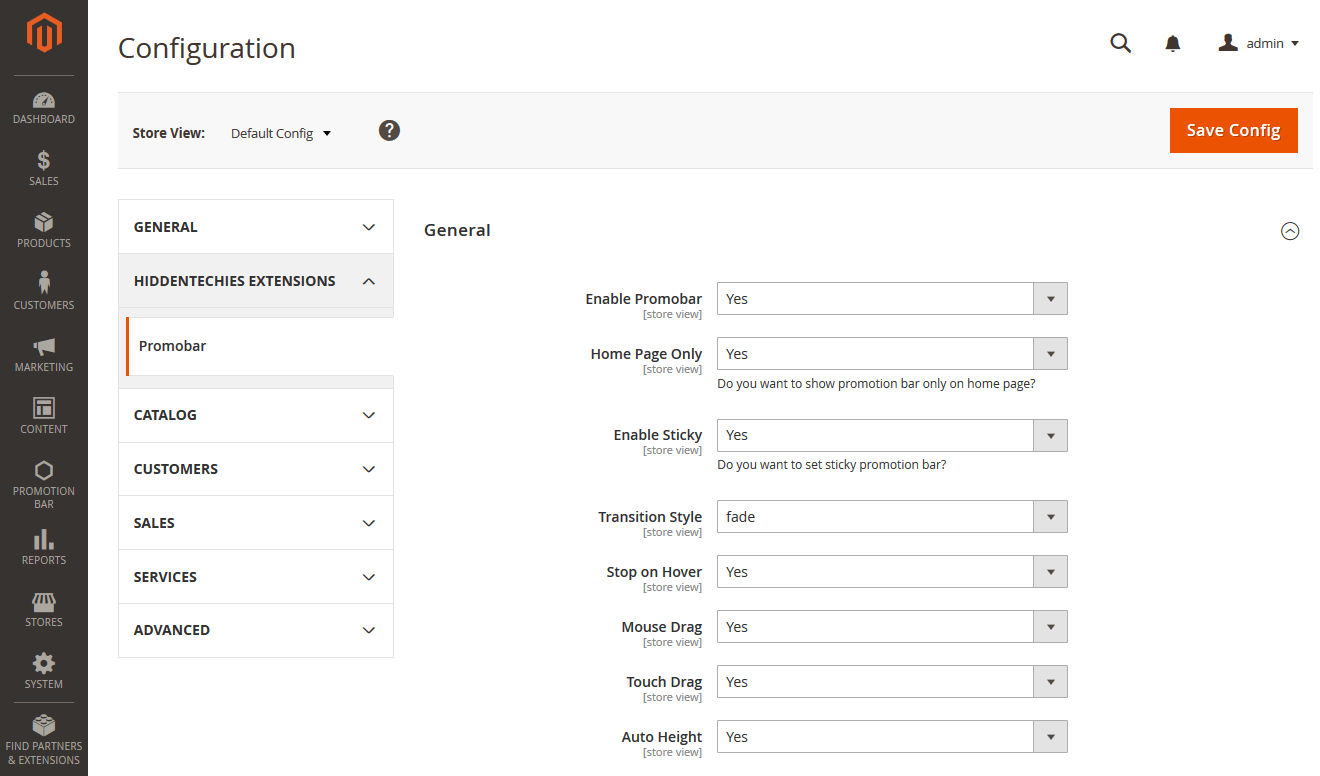The image size is (1320, 776).
Task: Open the Enable Promobar dropdown
Action: click(x=891, y=299)
